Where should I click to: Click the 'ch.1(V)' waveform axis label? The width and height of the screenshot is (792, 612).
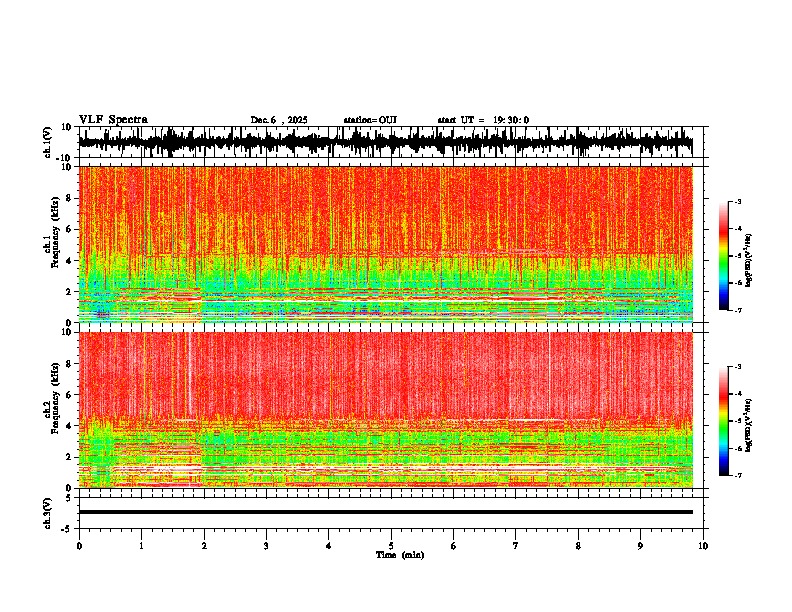(48, 142)
